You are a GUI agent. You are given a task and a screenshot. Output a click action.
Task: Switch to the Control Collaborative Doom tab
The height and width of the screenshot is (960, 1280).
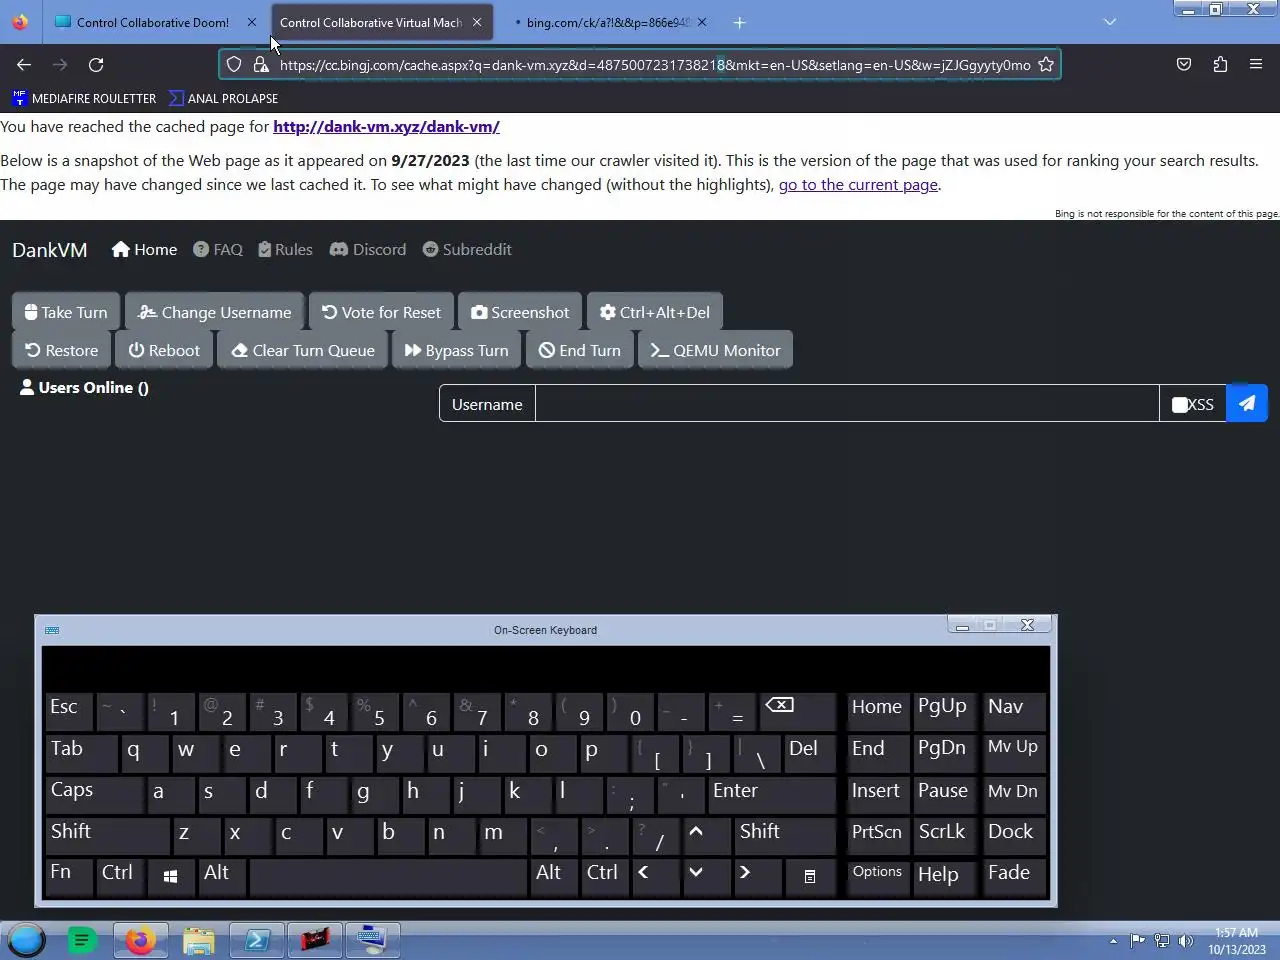(x=153, y=22)
